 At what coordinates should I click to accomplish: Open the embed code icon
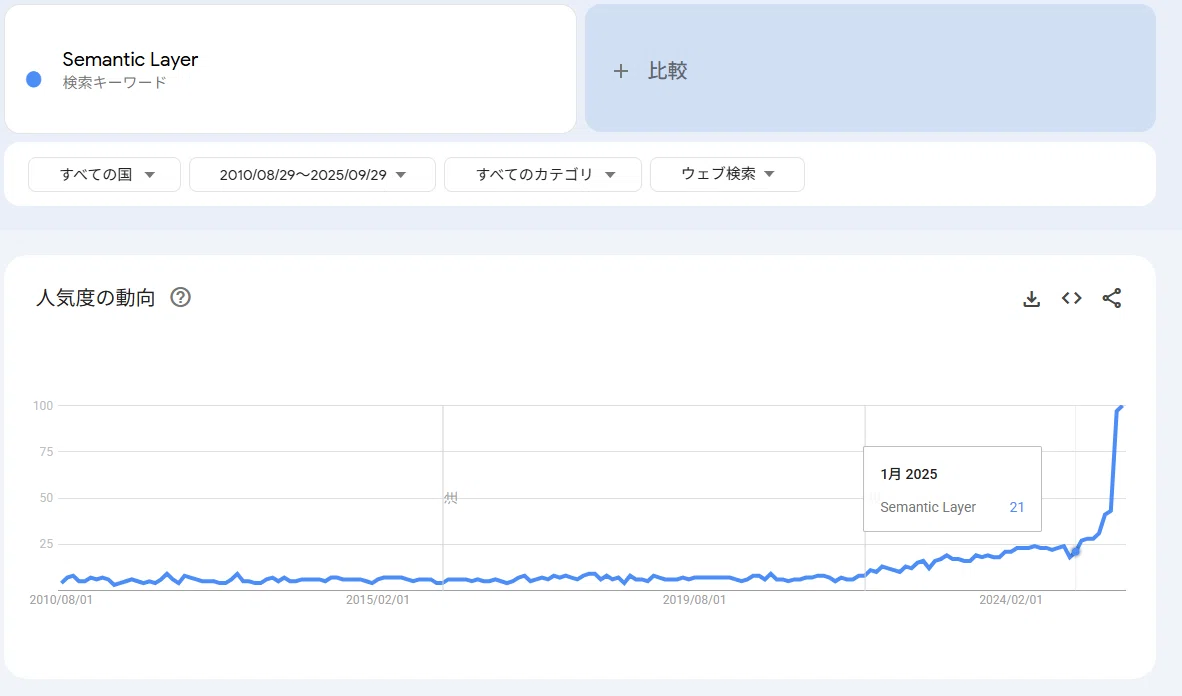1071,298
